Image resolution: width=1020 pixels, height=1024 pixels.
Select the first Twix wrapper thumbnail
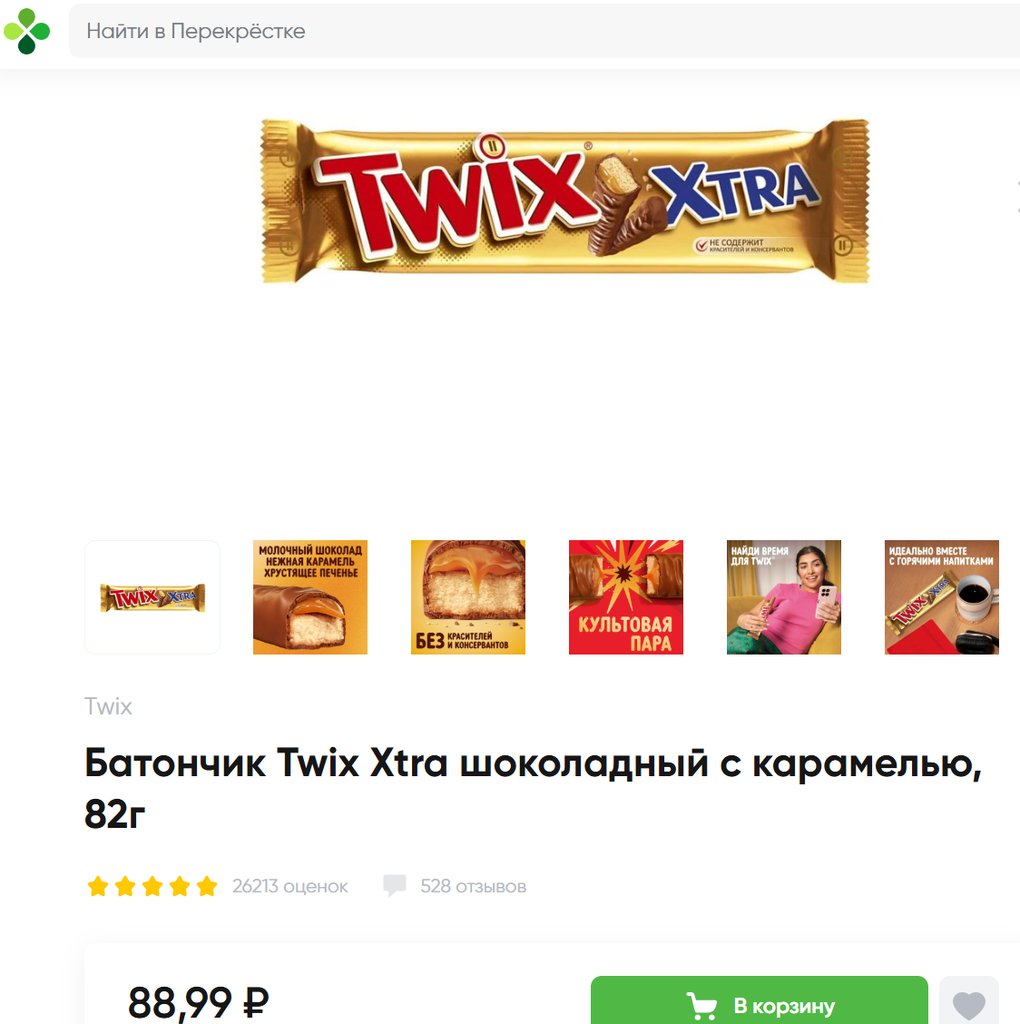[152, 597]
